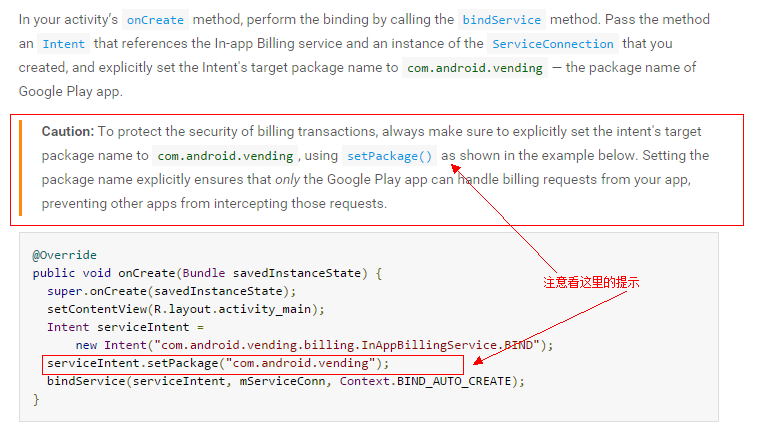Select com.android.vending code in first paragraph
The height and width of the screenshot is (436, 769).
click(475, 68)
